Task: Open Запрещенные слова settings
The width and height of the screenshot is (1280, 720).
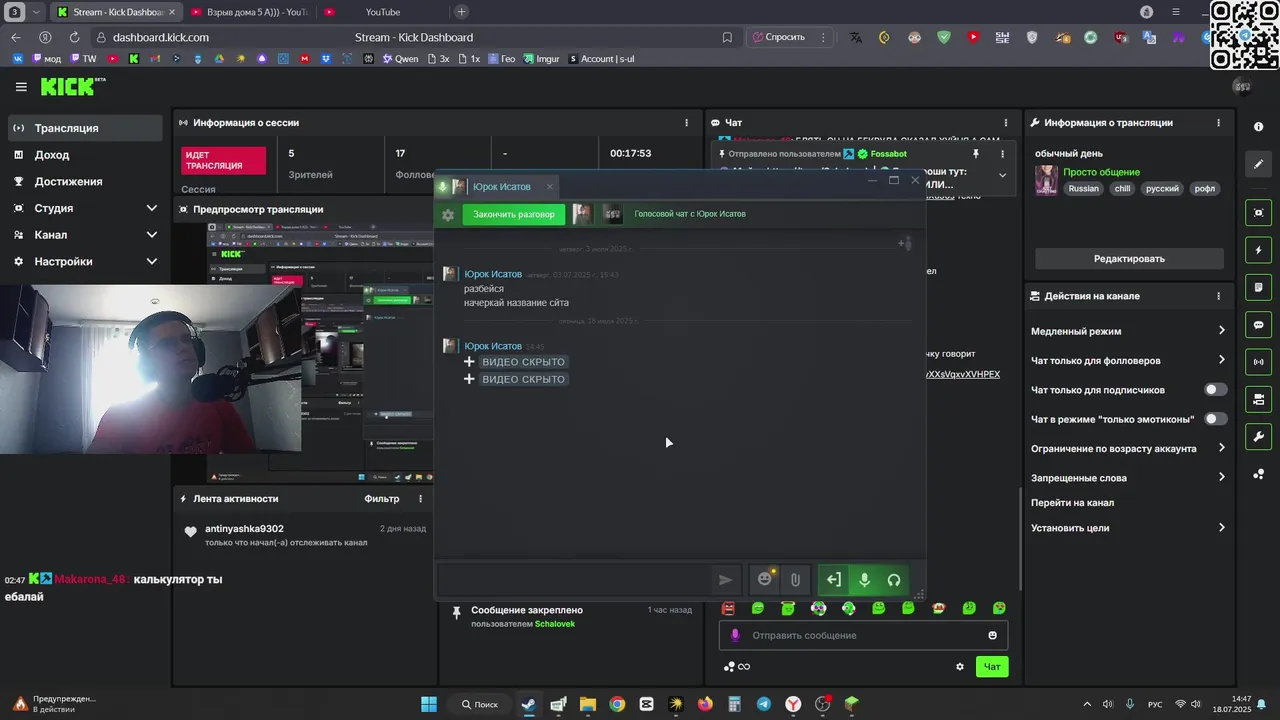Action: 1128,478
